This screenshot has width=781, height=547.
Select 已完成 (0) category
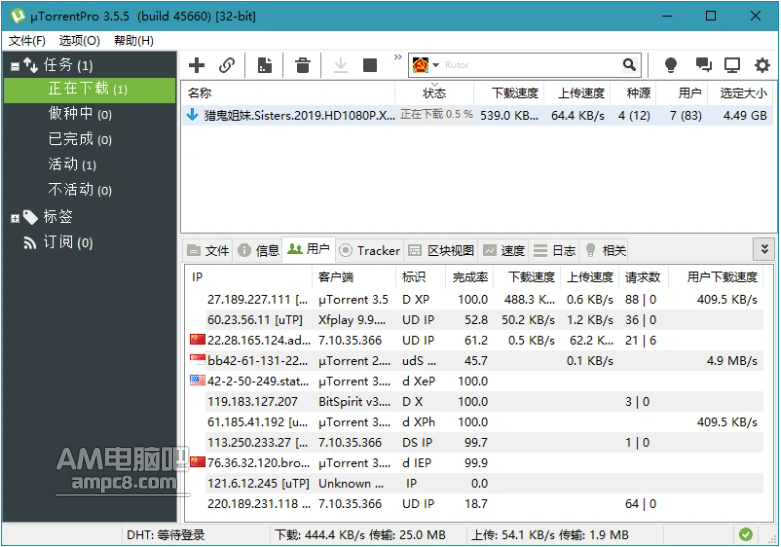pos(80,139)
